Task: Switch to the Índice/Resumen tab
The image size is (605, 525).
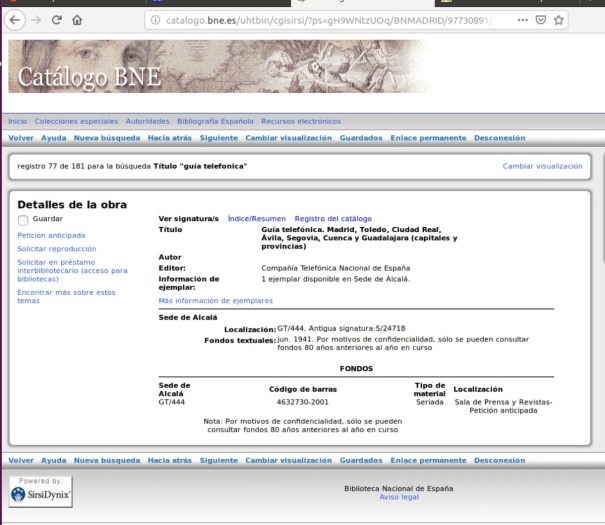Action: 256,218
